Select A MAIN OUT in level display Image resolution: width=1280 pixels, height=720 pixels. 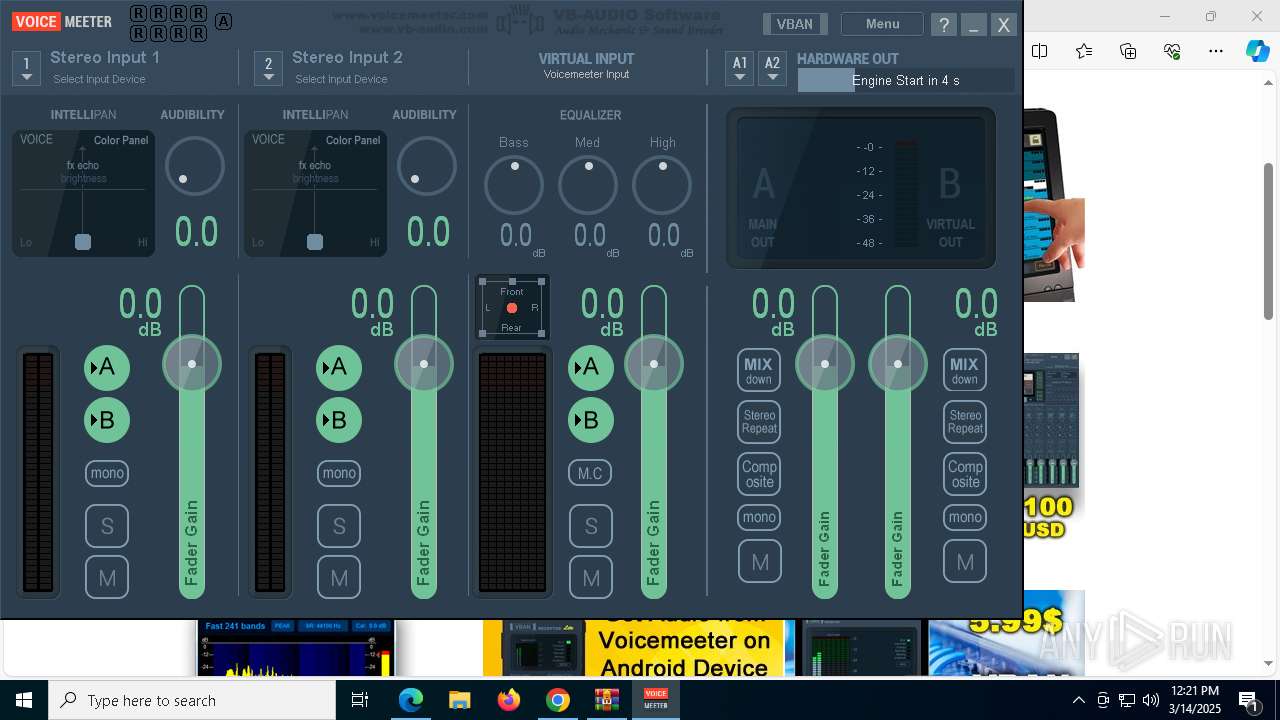coord(763,205)
